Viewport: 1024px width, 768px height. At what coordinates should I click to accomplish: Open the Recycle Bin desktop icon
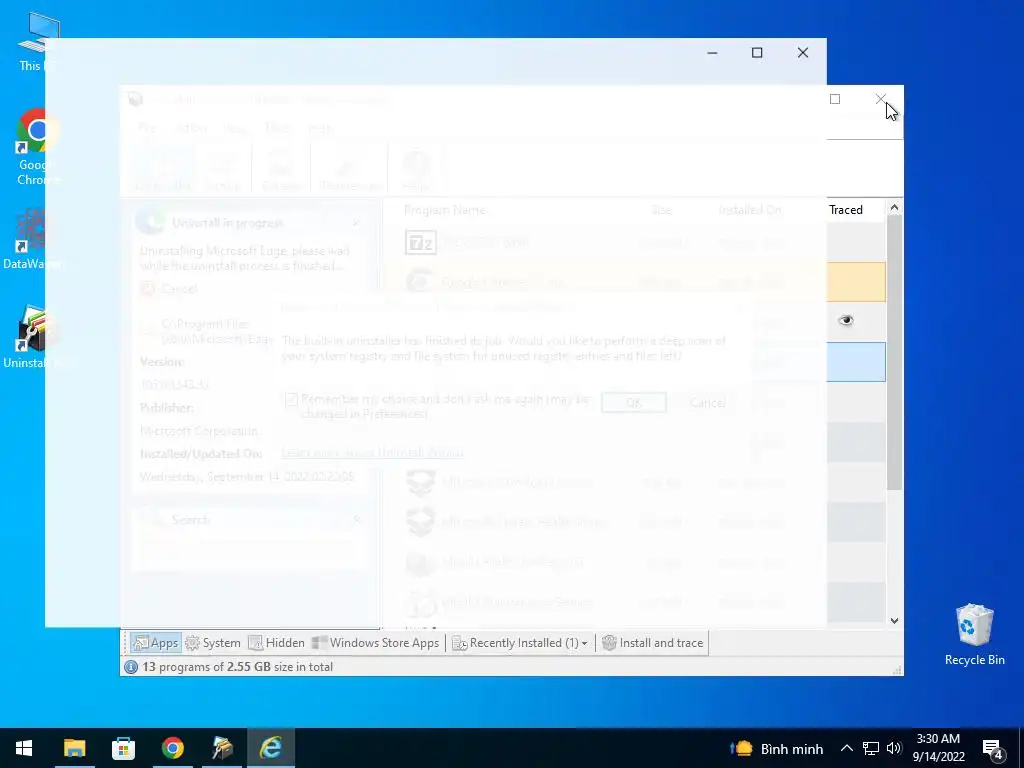[974, 635]
